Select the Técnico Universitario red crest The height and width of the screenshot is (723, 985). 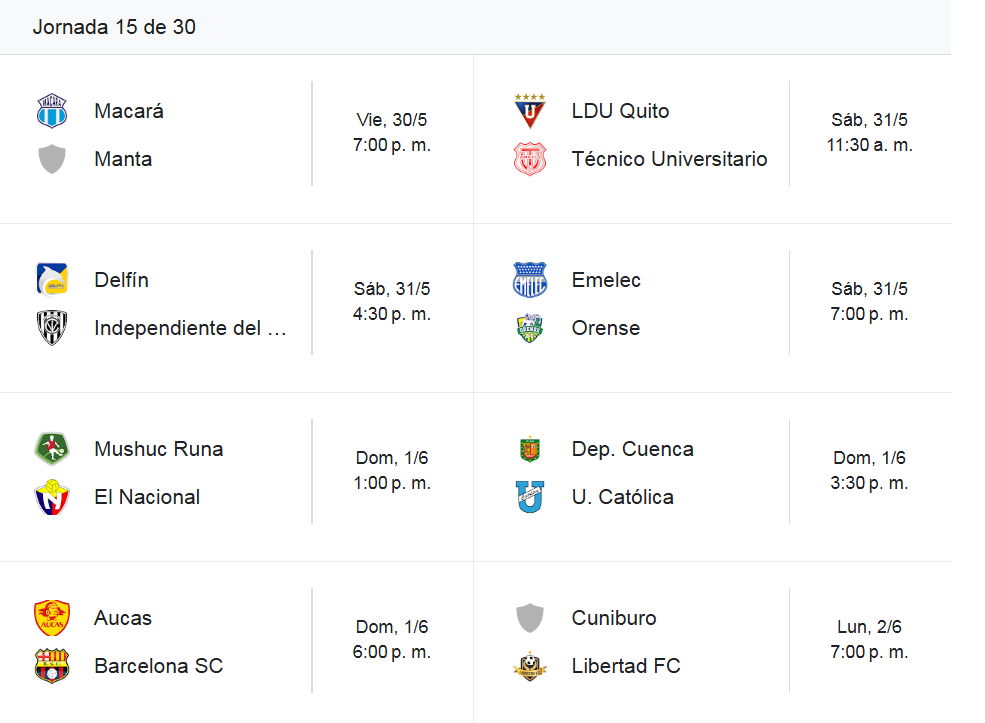pos(530,159)
